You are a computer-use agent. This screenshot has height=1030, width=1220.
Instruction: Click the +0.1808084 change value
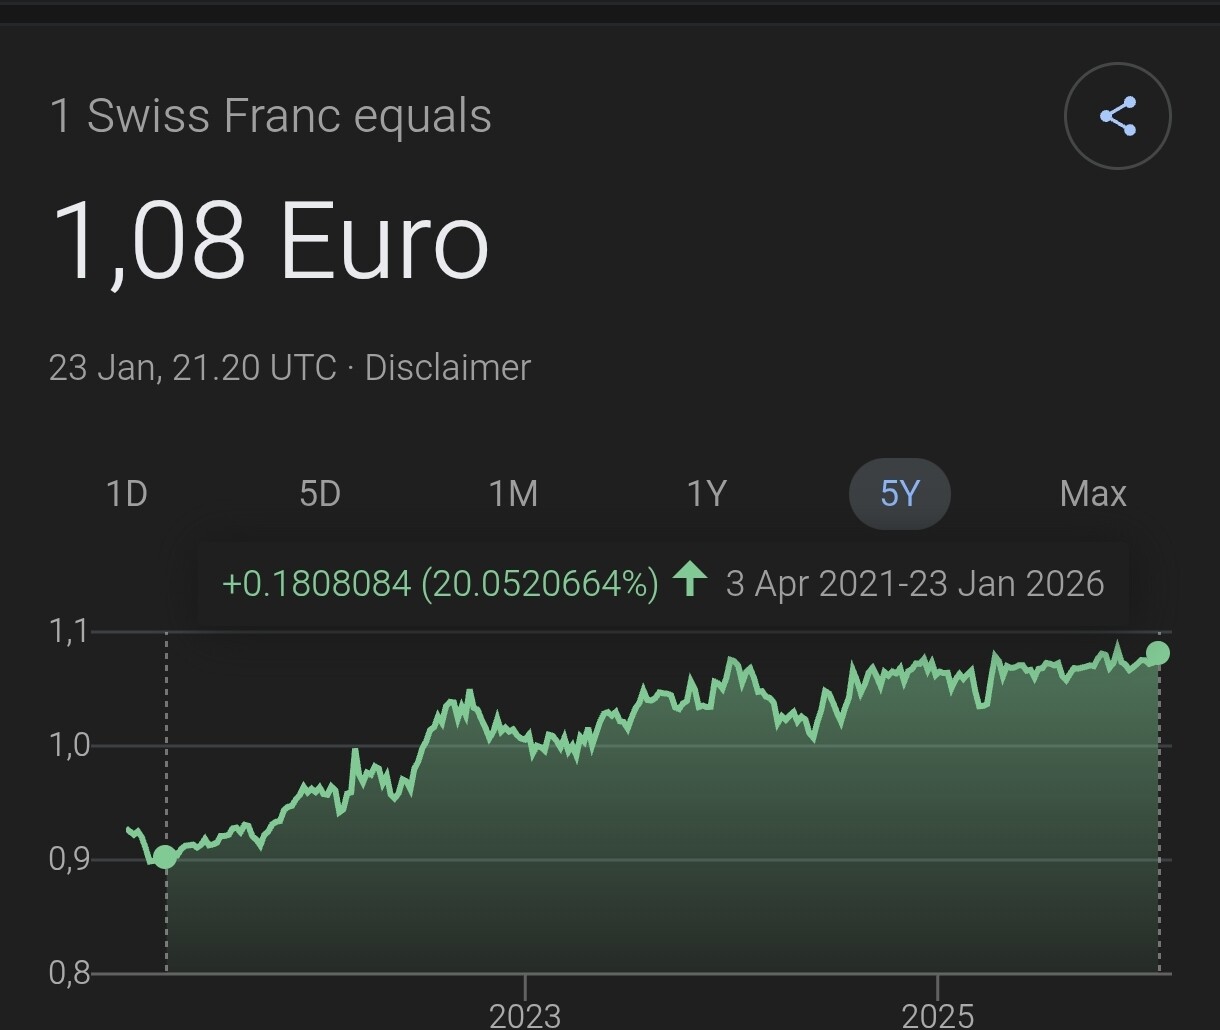pyautogui.click(x=316, y=583)
